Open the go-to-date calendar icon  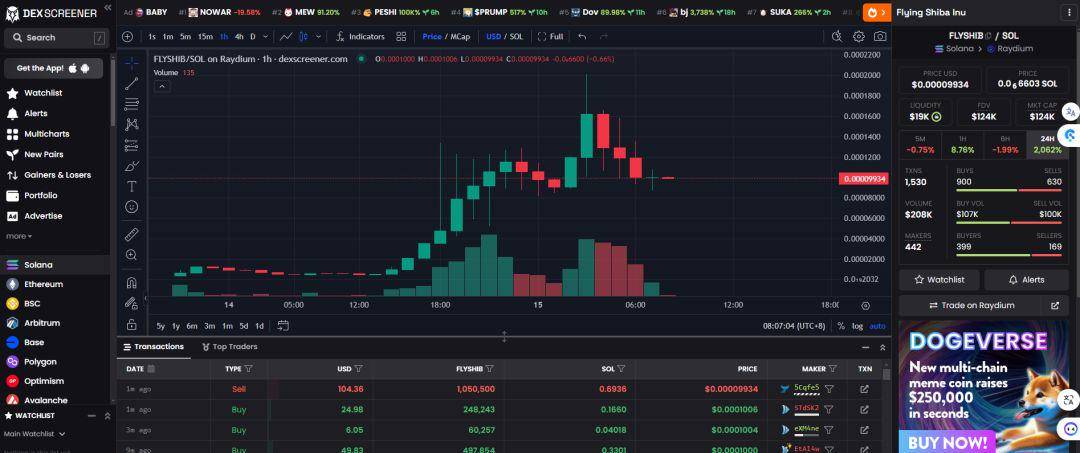click(x=283, y=326)
